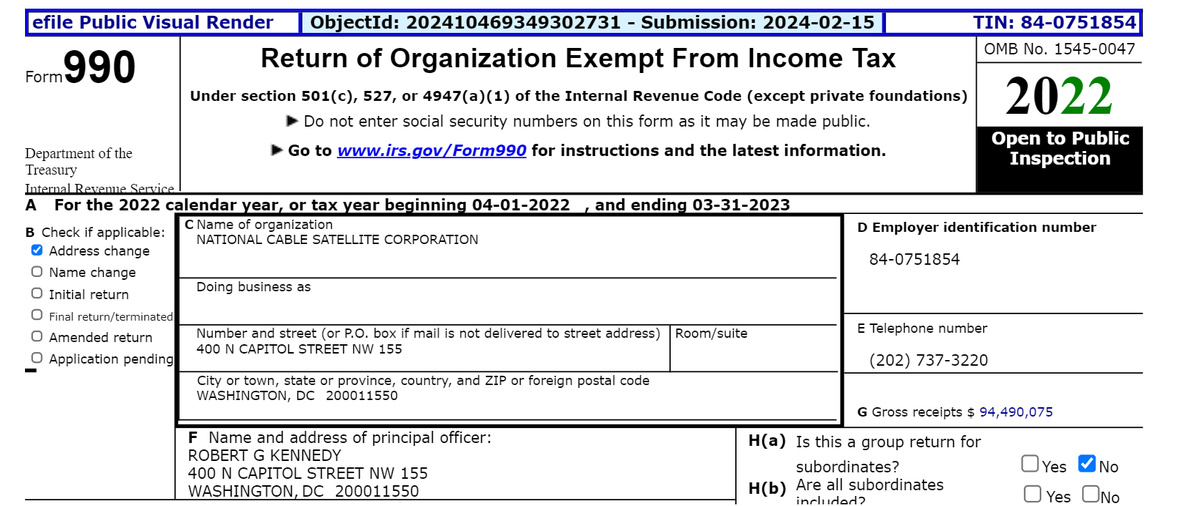The image size is (1200, 506).
Task: Select the Initial return option
Action: [37, 294]
